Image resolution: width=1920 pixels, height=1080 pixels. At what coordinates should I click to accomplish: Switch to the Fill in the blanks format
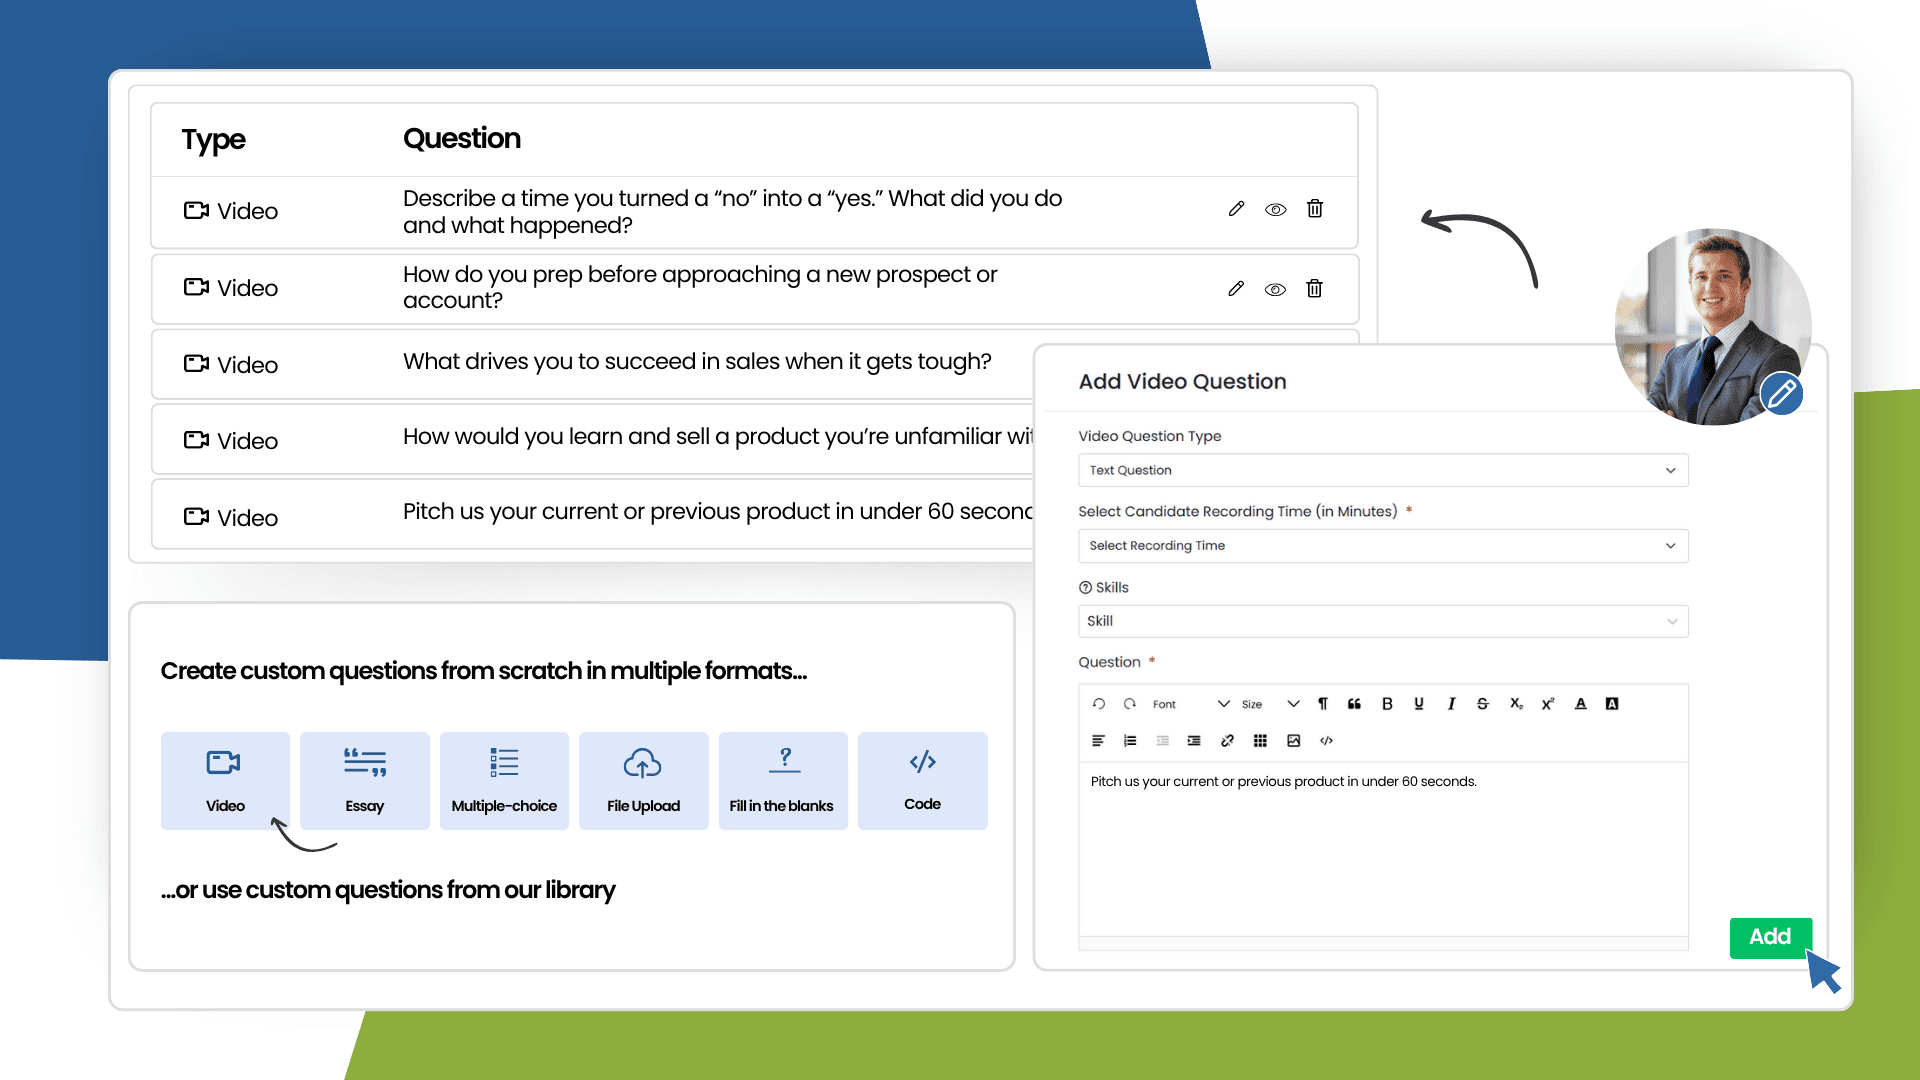tap(783, 780)
